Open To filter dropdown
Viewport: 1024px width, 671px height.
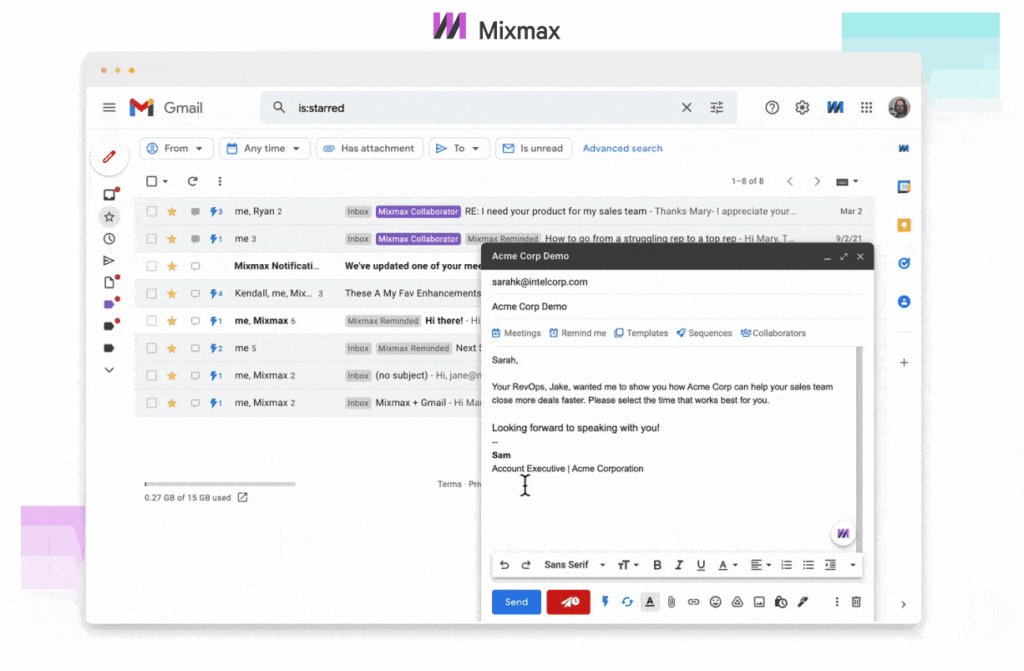point(458,148)
